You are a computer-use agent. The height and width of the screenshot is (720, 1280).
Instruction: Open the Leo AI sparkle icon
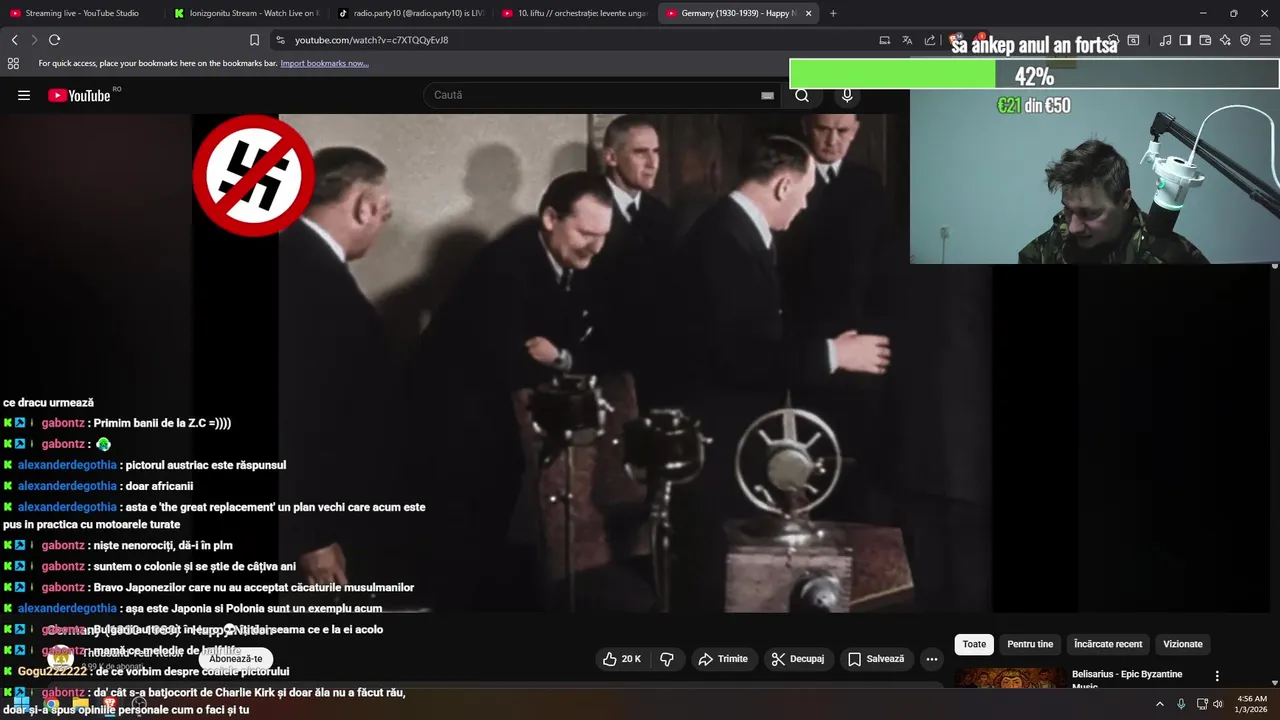click(1225, 40)
